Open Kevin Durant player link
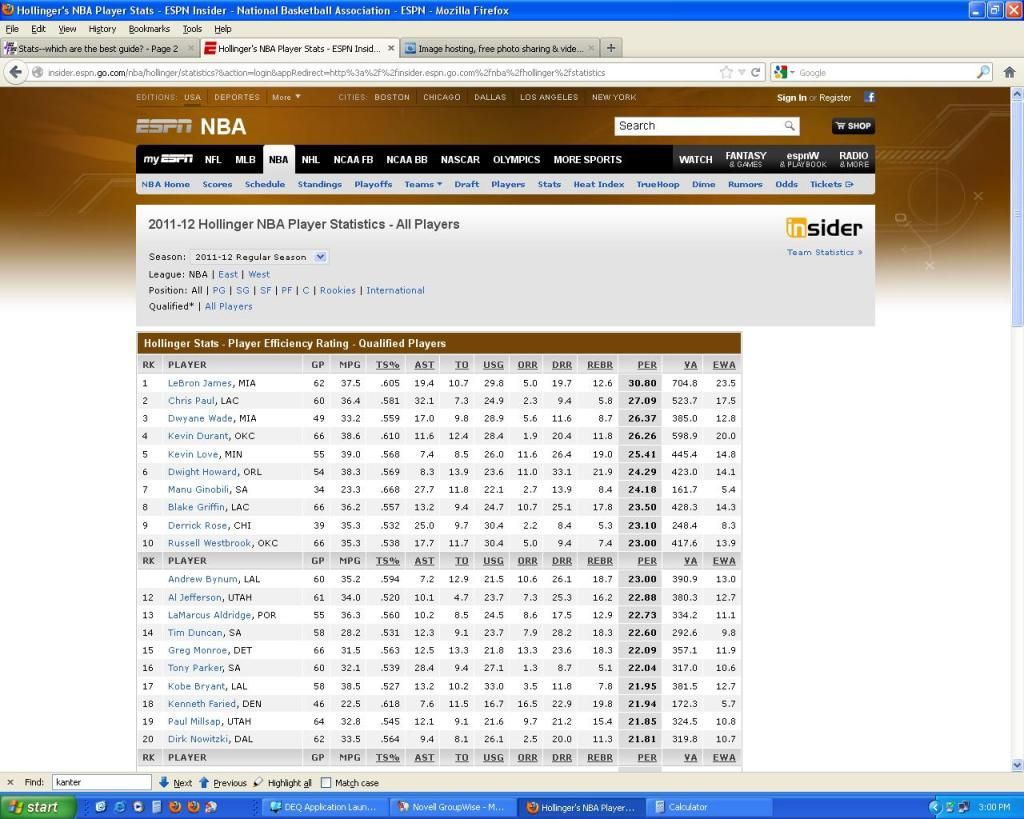Image resolution: width=1024 pixels, height=819 pixels. (199, 436)
